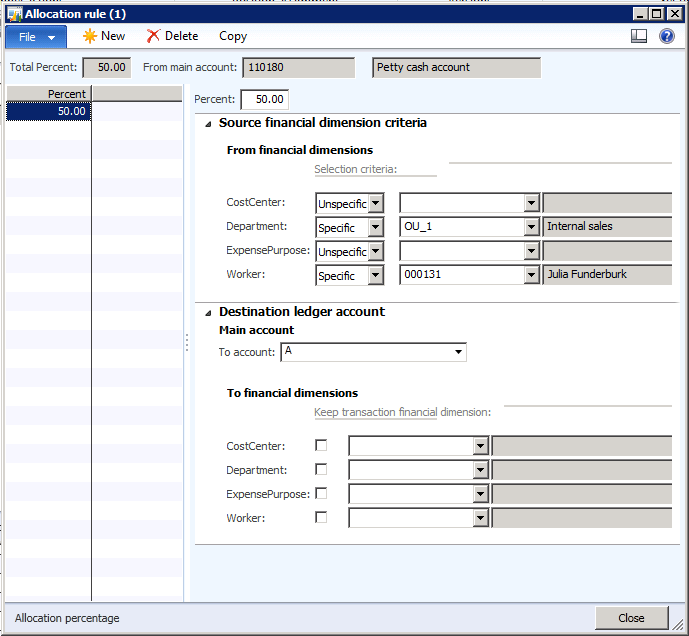Open the To account dropdown
689x636 pixels.
(x=459, y=352)
